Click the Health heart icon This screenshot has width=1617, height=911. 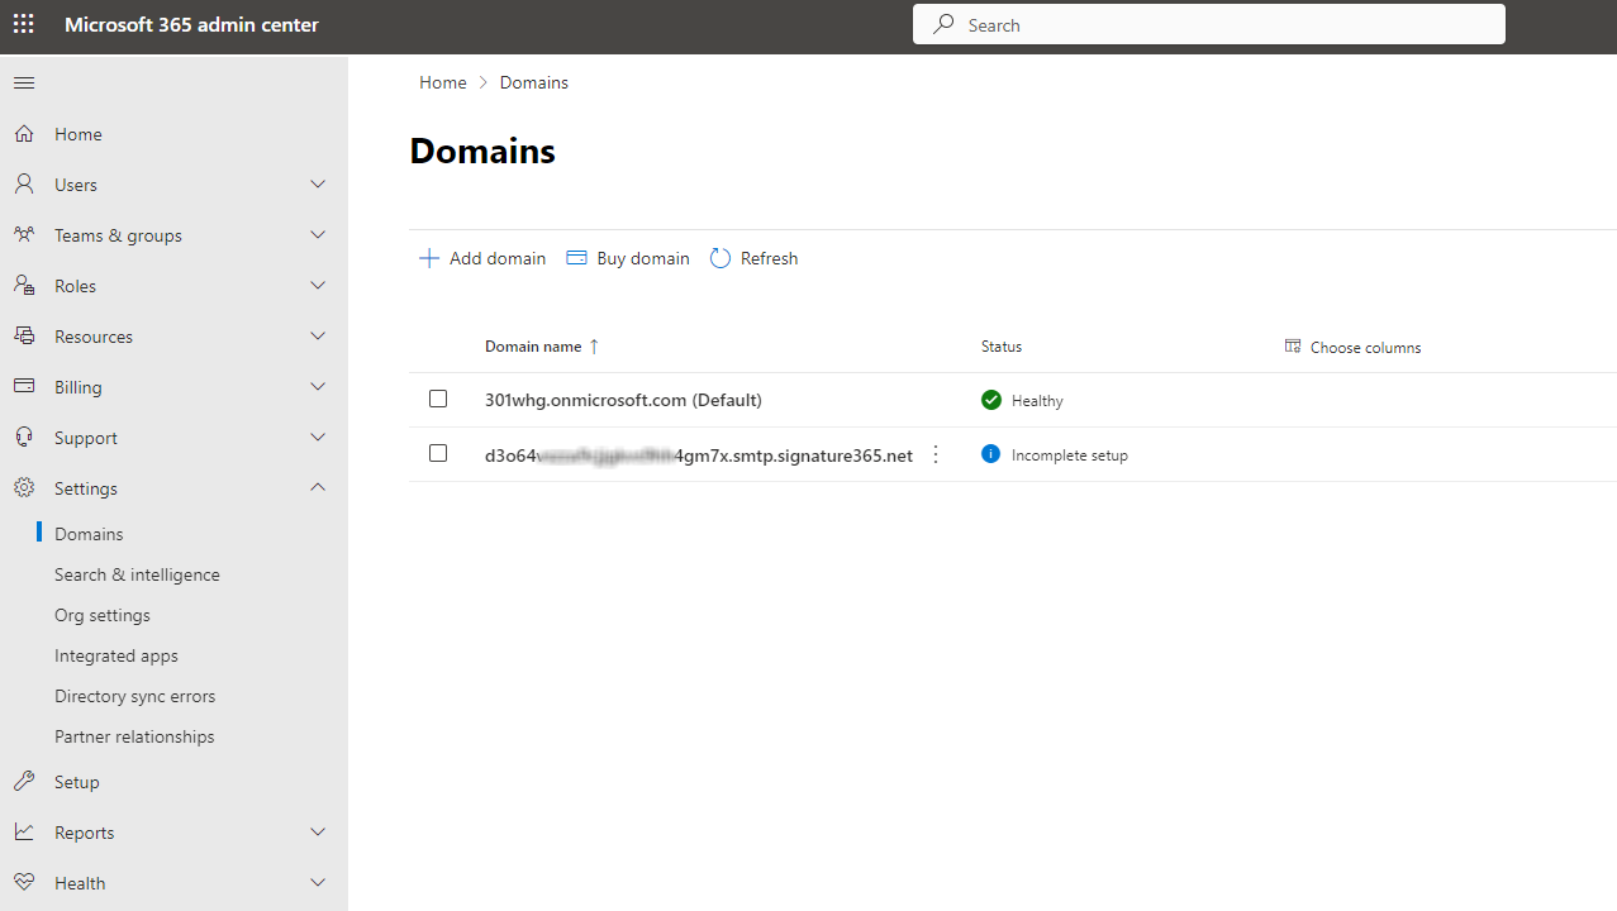(24, 882)
